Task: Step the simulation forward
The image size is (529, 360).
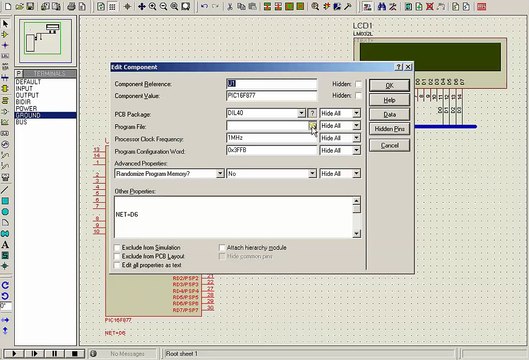Action: point(34,353)
